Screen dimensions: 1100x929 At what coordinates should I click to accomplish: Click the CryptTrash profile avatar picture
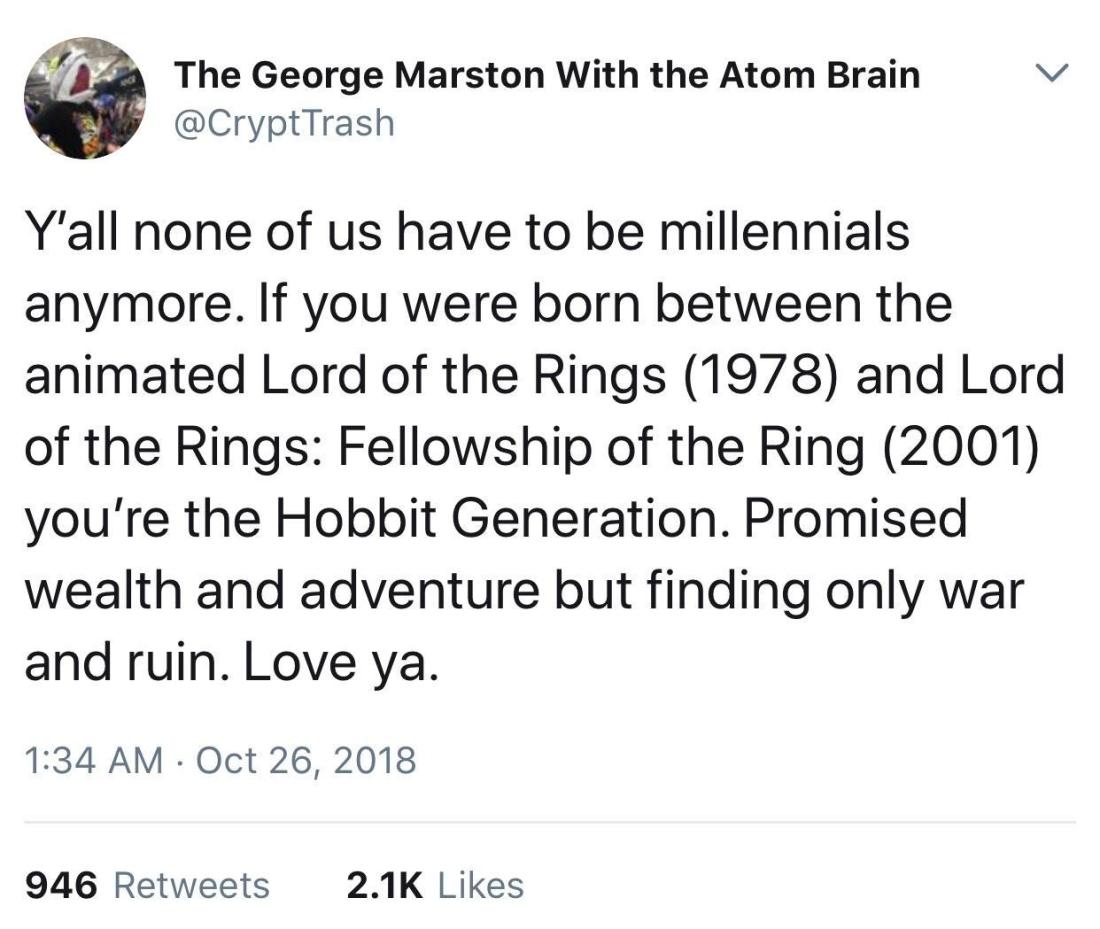(x=85, y=98)
